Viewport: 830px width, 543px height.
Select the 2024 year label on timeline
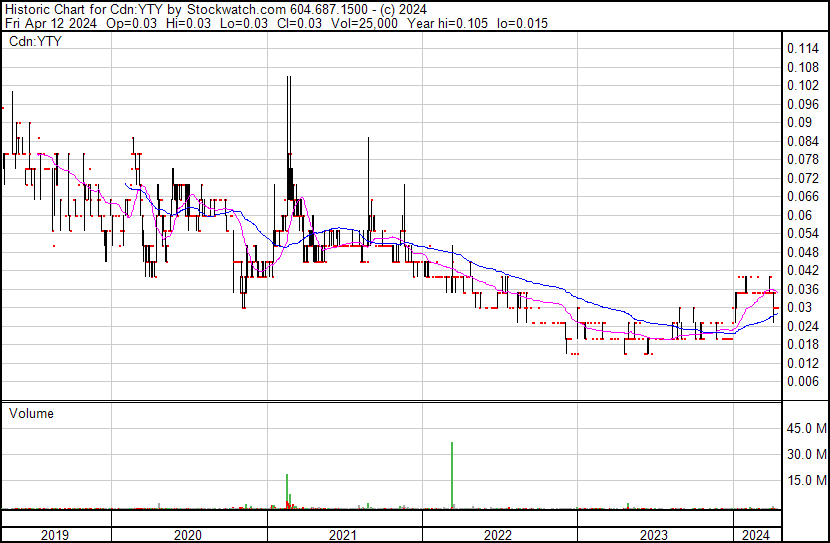(x=755, y=534)
